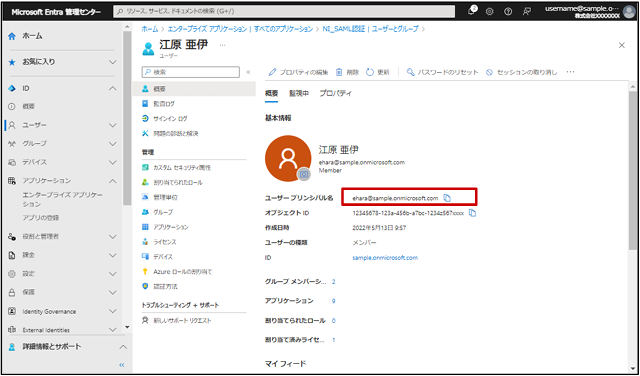Open アプリの登録 sidebar link
640x376 pixels.
pyautogui.click(x=41, y=218)
